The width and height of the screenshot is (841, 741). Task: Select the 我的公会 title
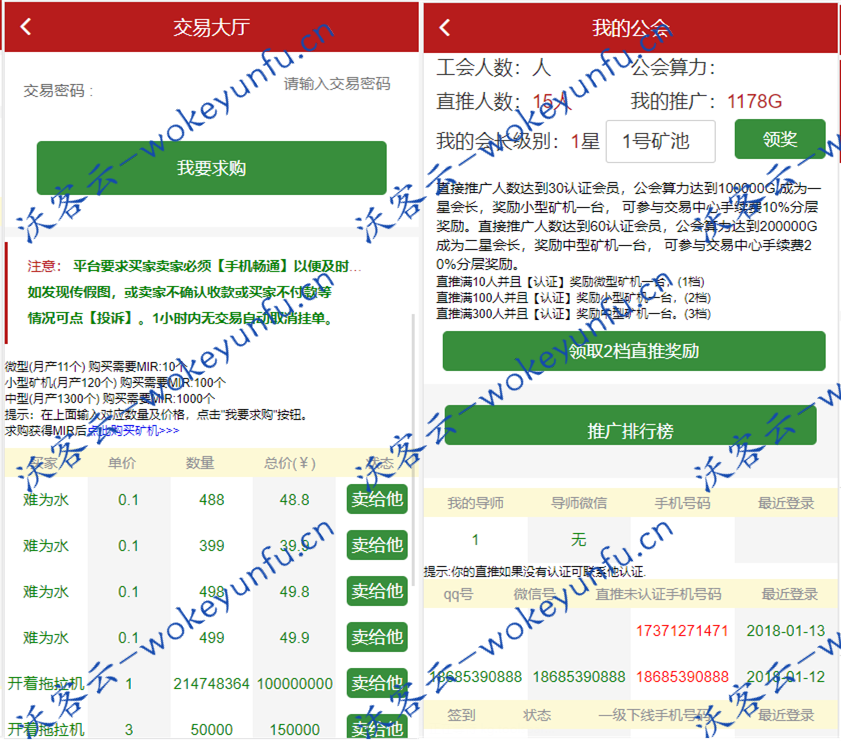(x=631, y=28)
